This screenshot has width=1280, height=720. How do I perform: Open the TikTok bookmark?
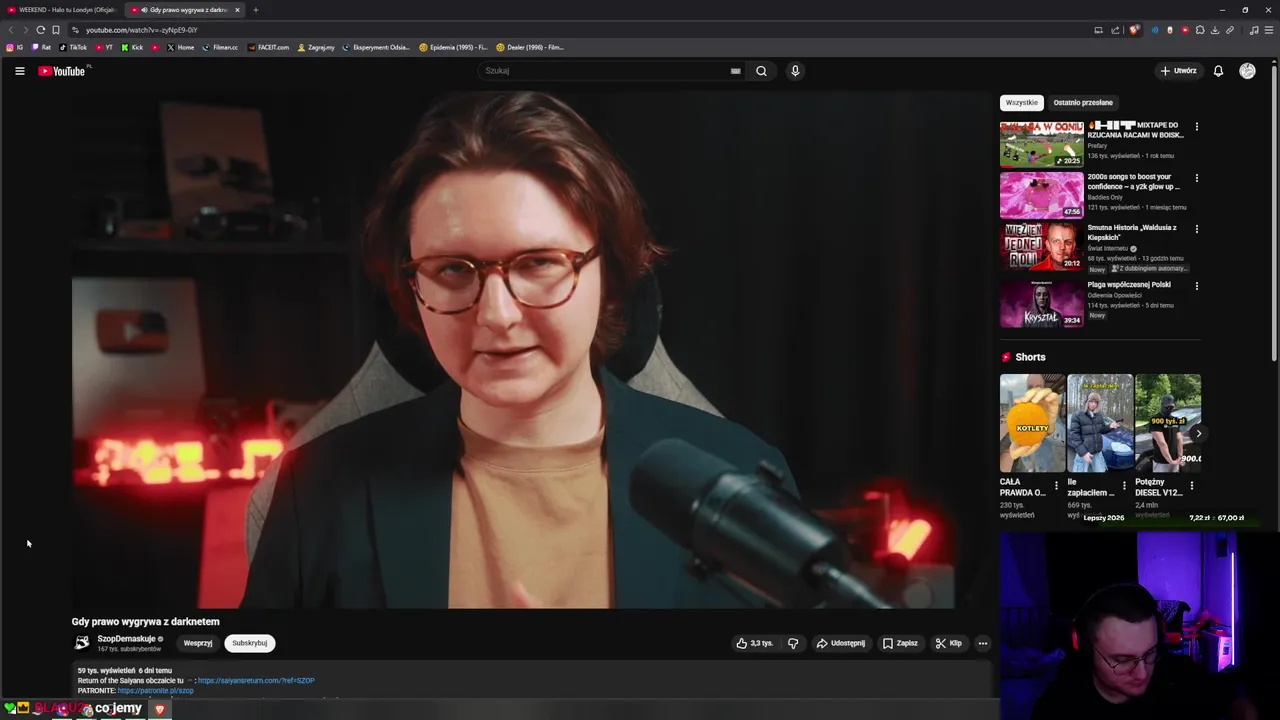(x=73, y=47)
